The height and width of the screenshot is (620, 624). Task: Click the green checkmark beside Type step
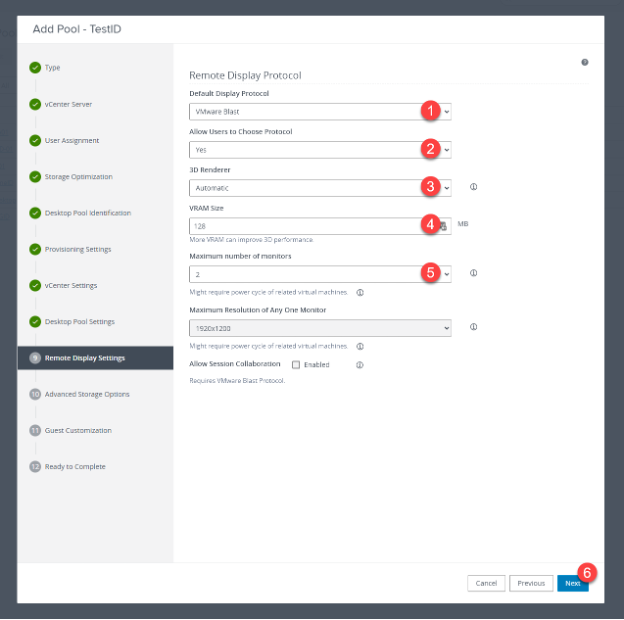(35, 68)
